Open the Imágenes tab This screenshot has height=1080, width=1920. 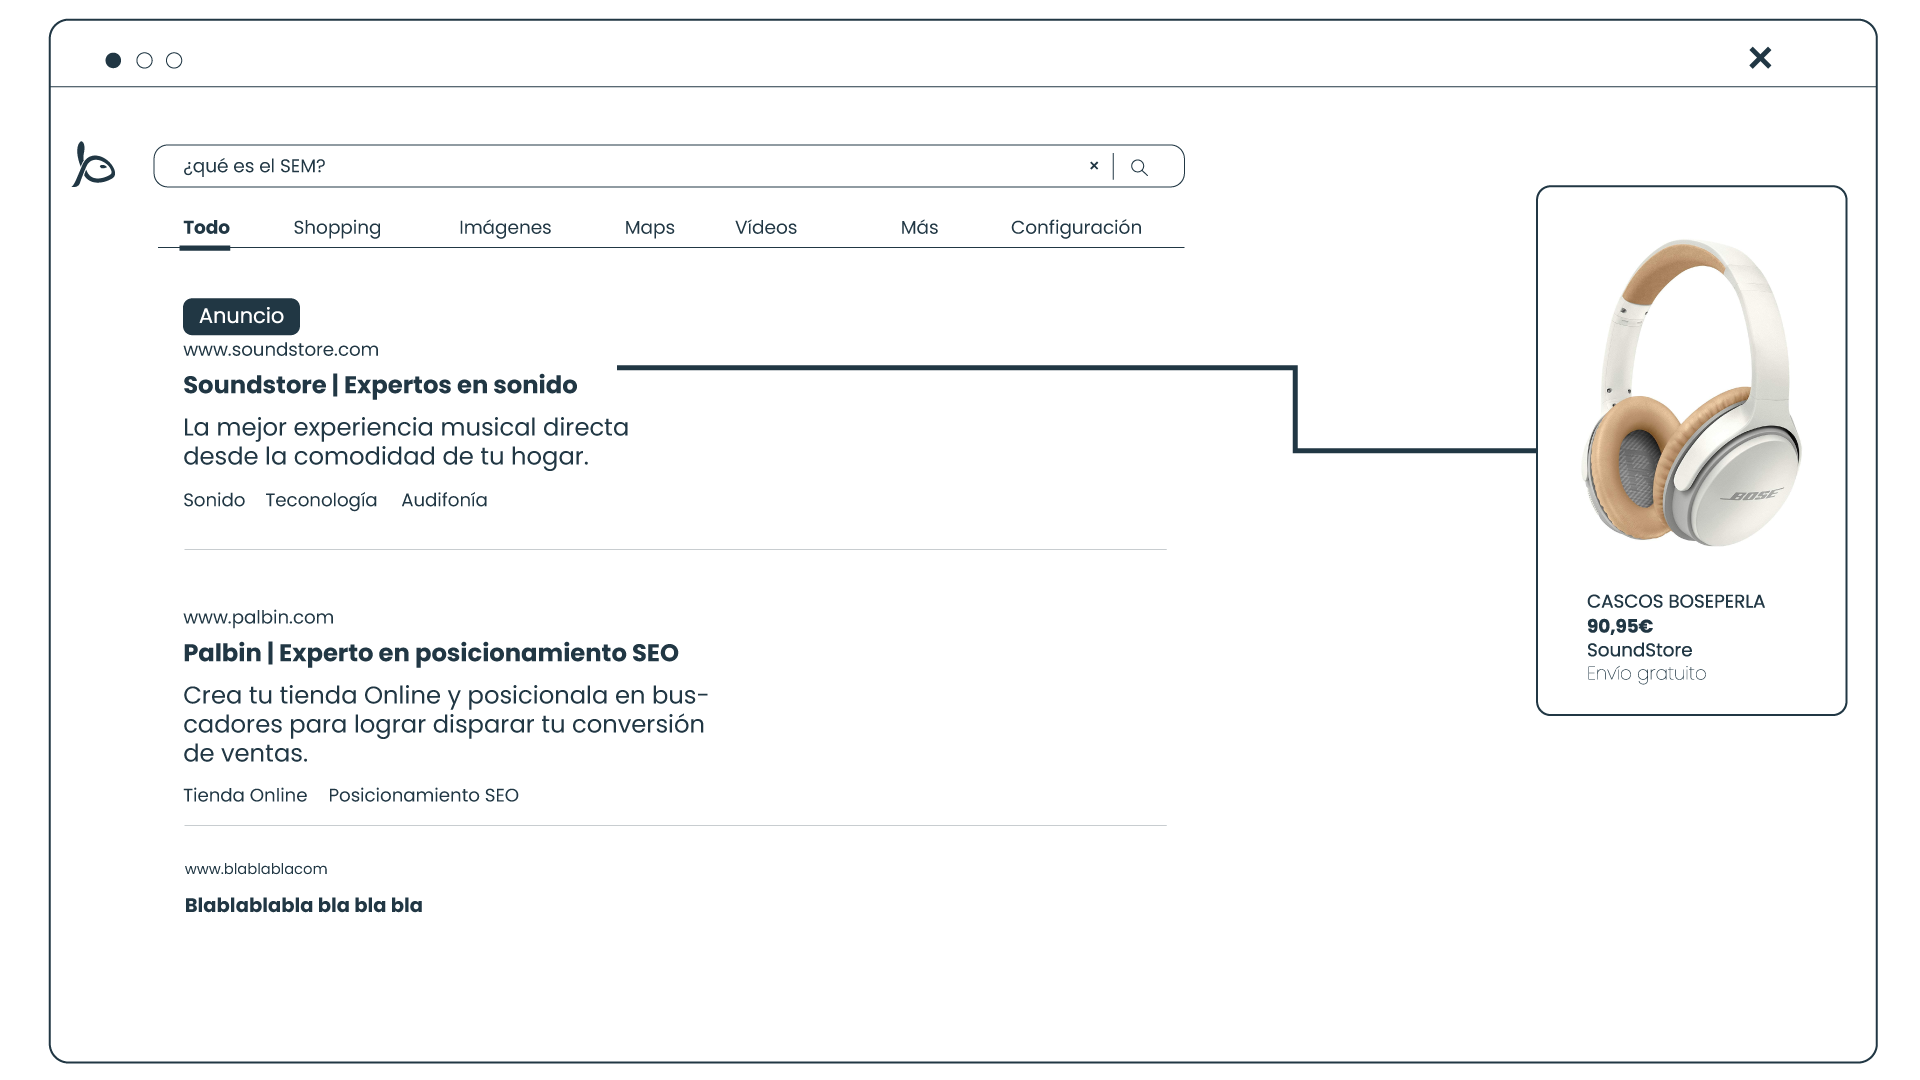(x=505, y=227)
